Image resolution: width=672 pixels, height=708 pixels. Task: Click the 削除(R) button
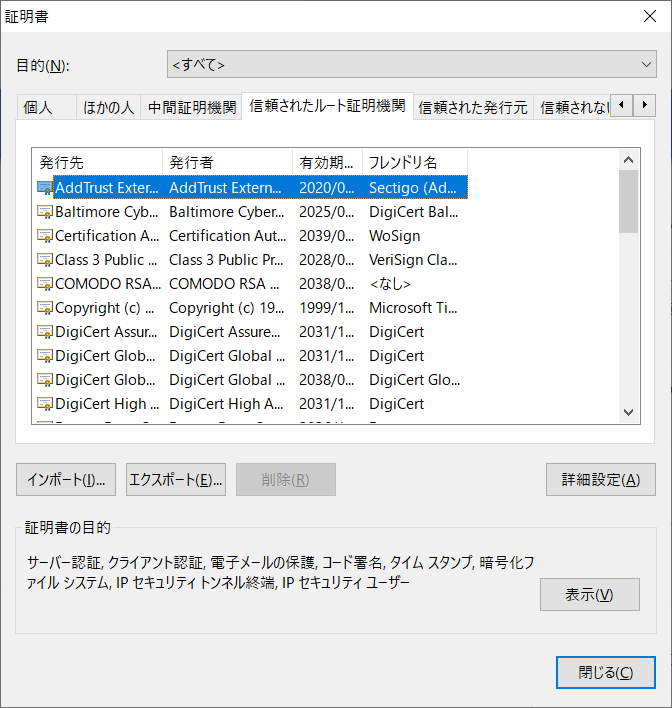(x=286, y=480)
